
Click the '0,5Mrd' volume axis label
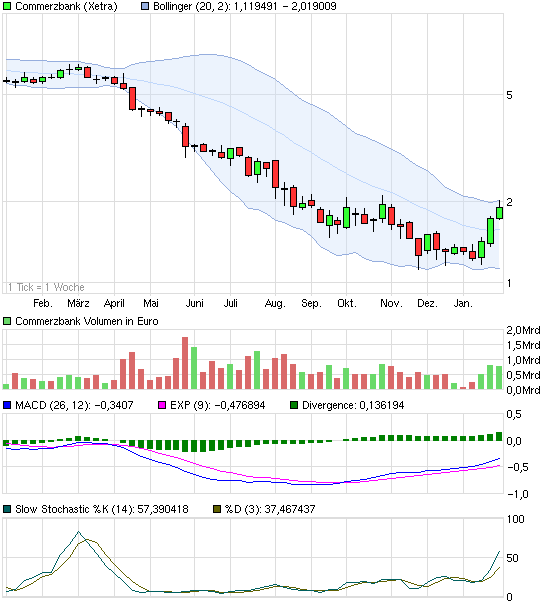click(x=523, y=375)
